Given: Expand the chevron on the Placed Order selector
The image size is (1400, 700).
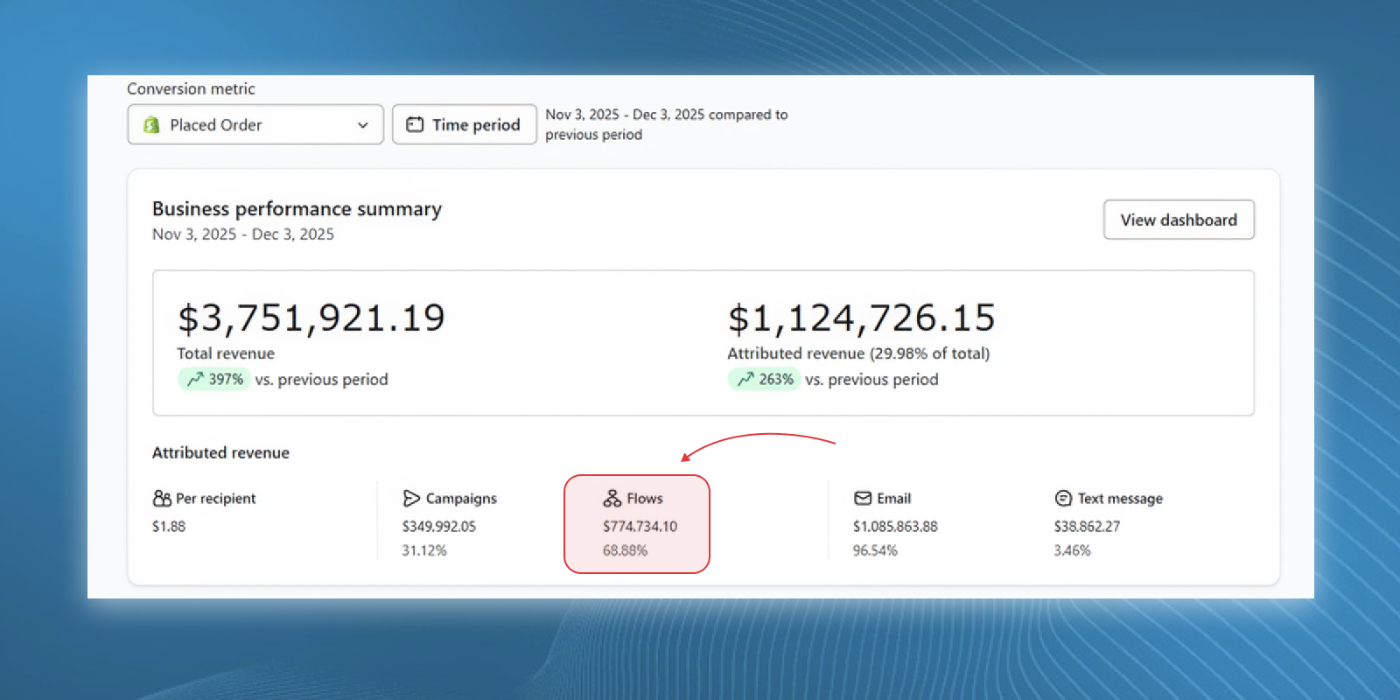Looking at the screenshot, I should (x=363, y=126).
